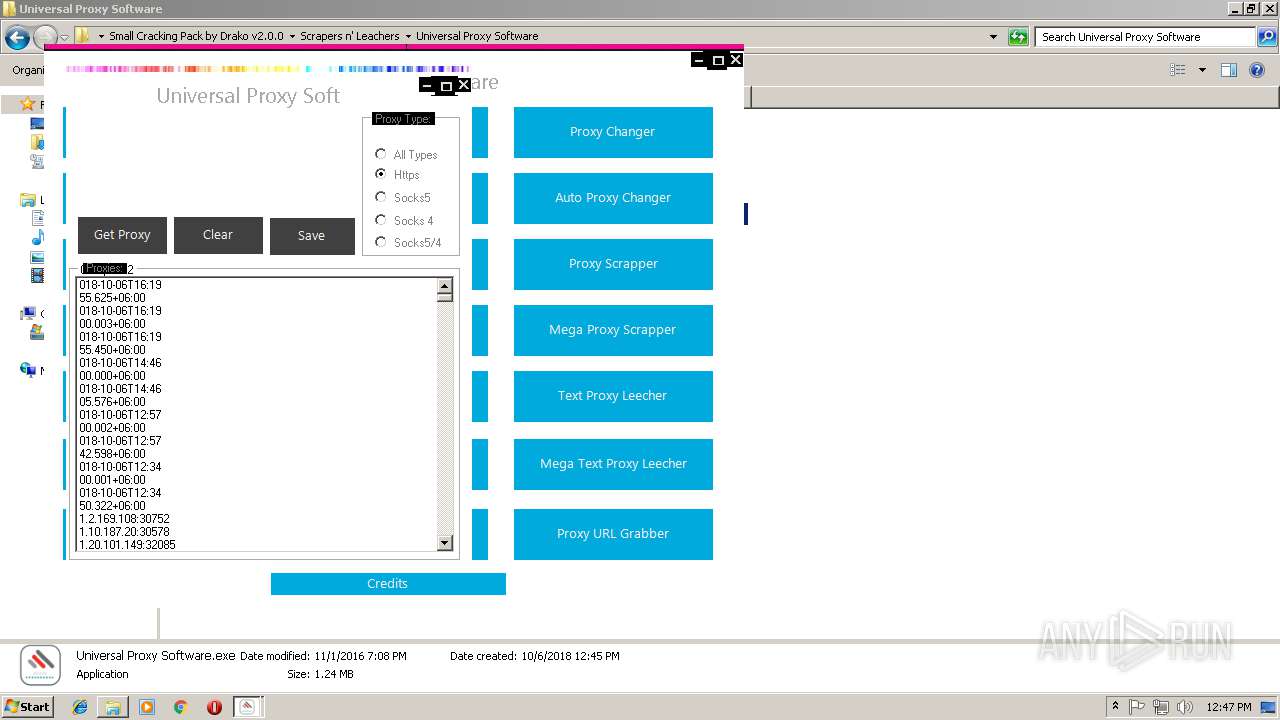Open the recent pages dropdown next to forward button

coord(64,38)
